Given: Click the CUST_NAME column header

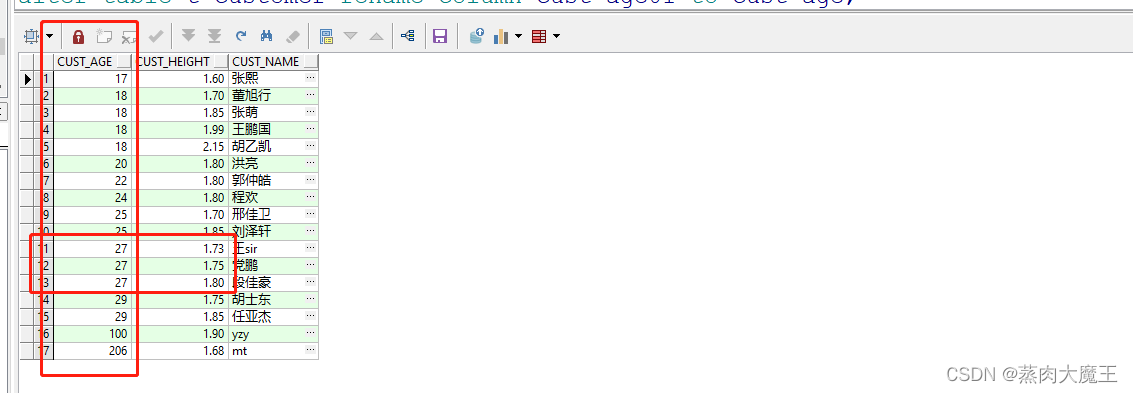Looking at the screenshot, I should pos(274,61).
